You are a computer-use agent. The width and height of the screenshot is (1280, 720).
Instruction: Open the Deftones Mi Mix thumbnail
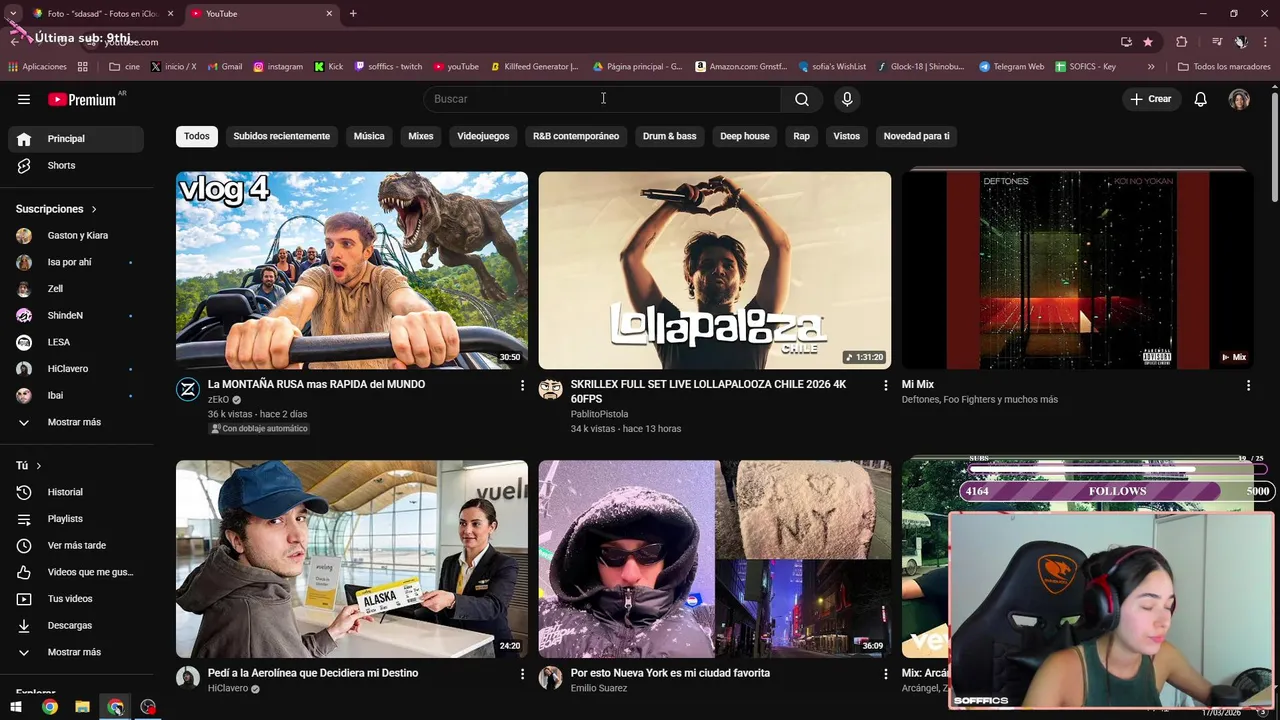tap(1078, 270)
